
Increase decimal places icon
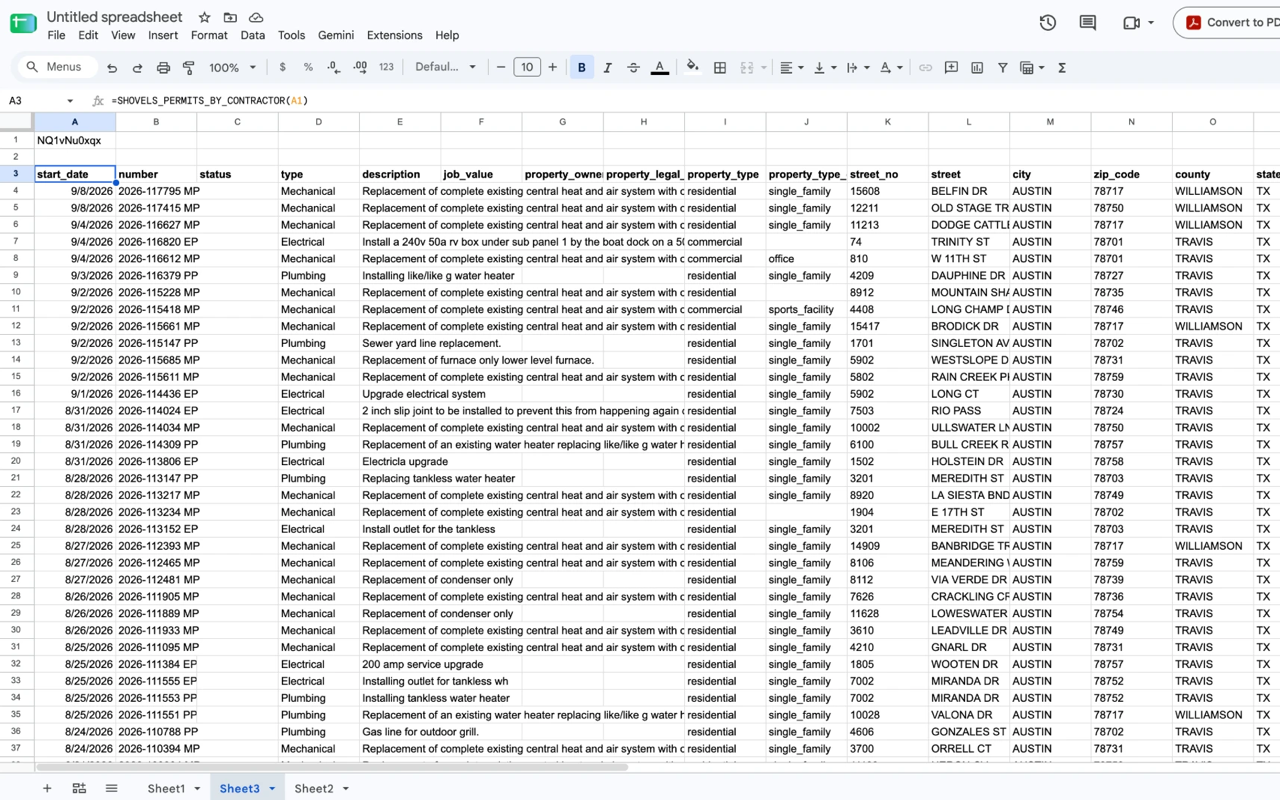[x=360, y=68]
